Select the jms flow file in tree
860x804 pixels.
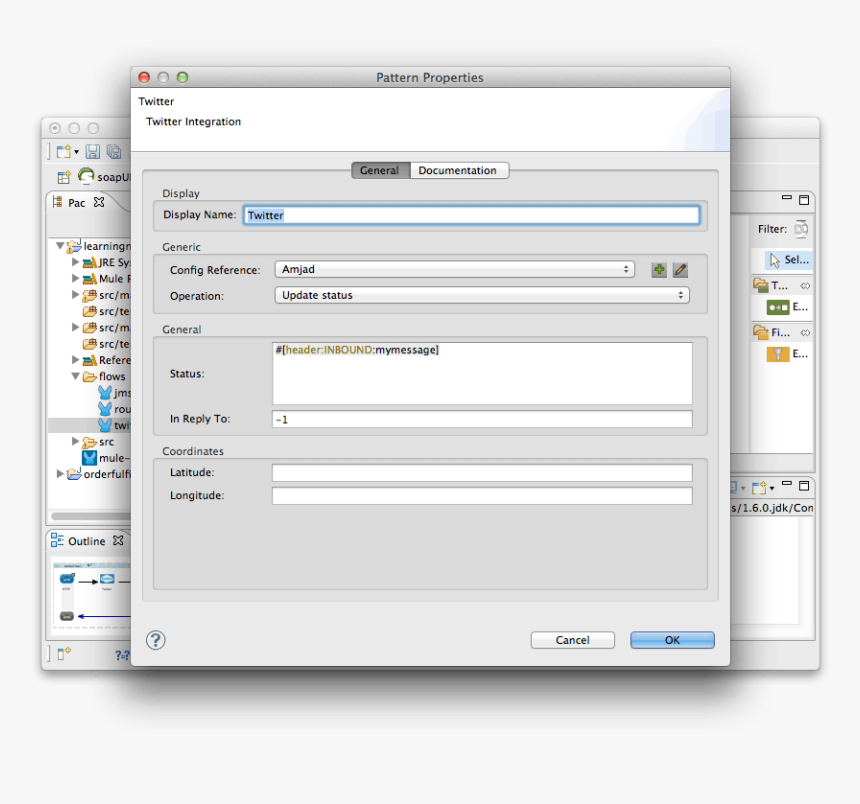pos(114,393)
